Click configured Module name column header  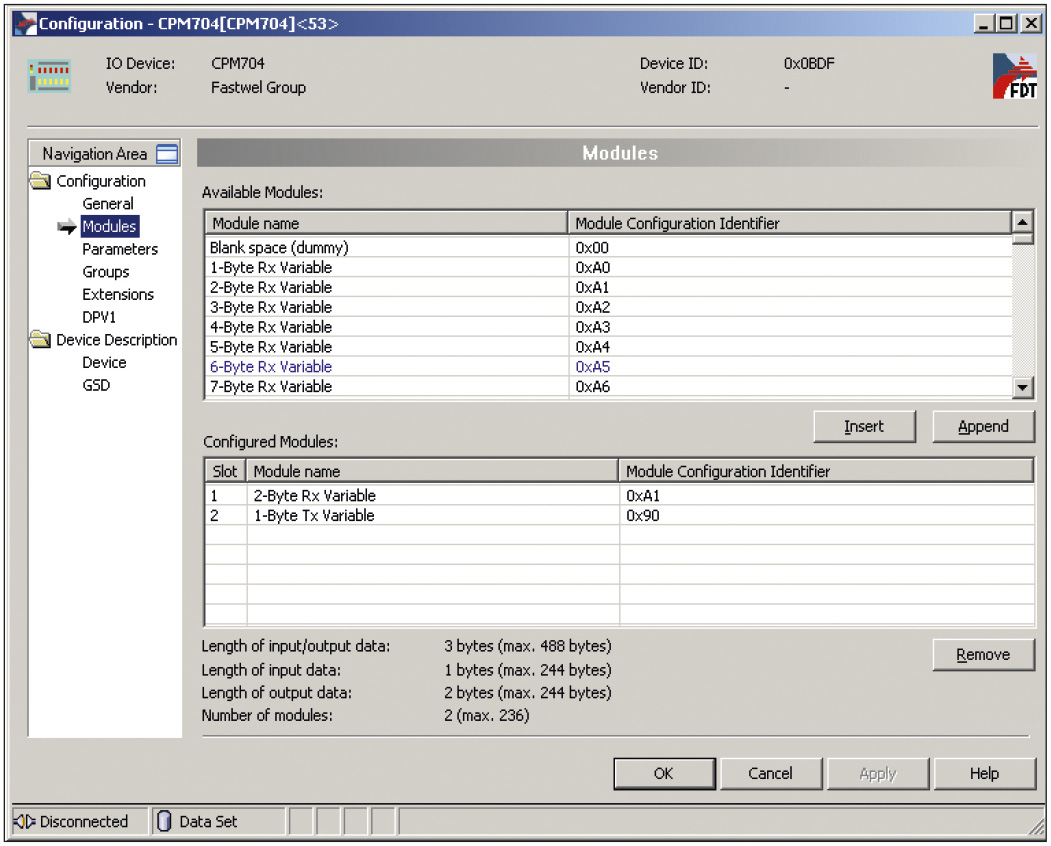pyautogui.click(x=432, y=471)
